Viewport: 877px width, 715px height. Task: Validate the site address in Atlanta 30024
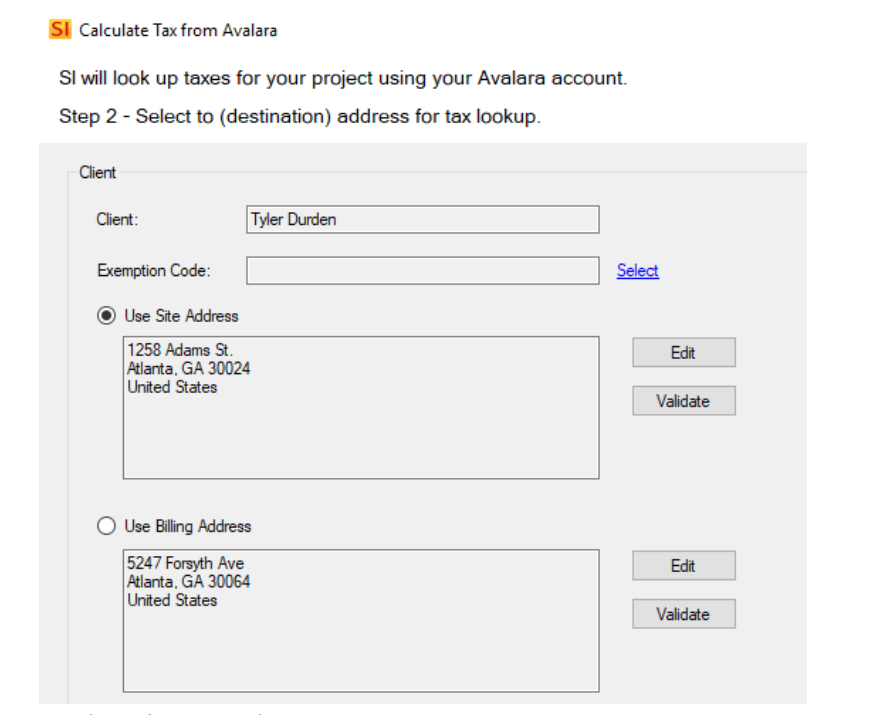(683, 401)
